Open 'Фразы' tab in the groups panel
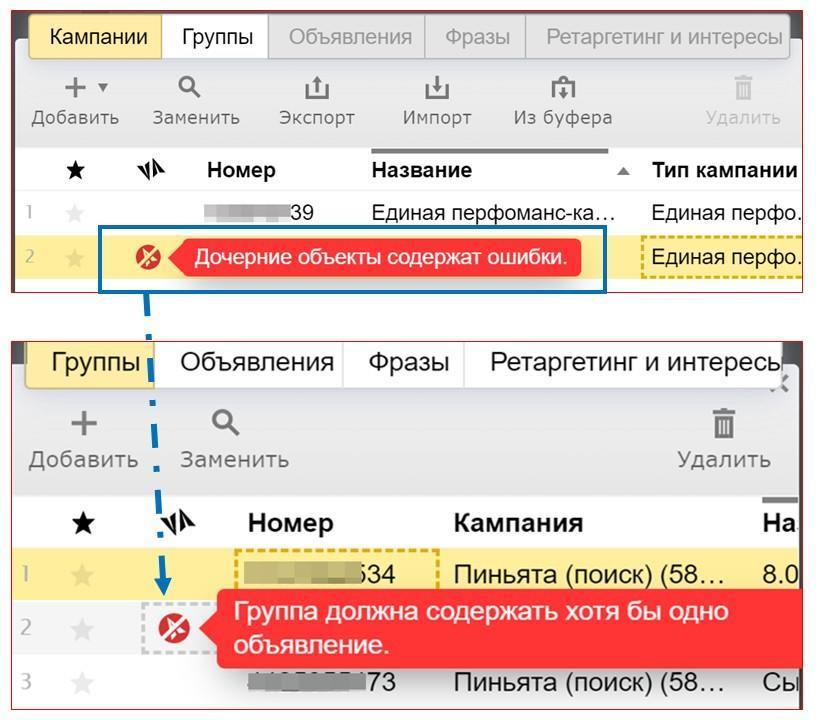Screen dimensions: 824x720 coord(408,362)
